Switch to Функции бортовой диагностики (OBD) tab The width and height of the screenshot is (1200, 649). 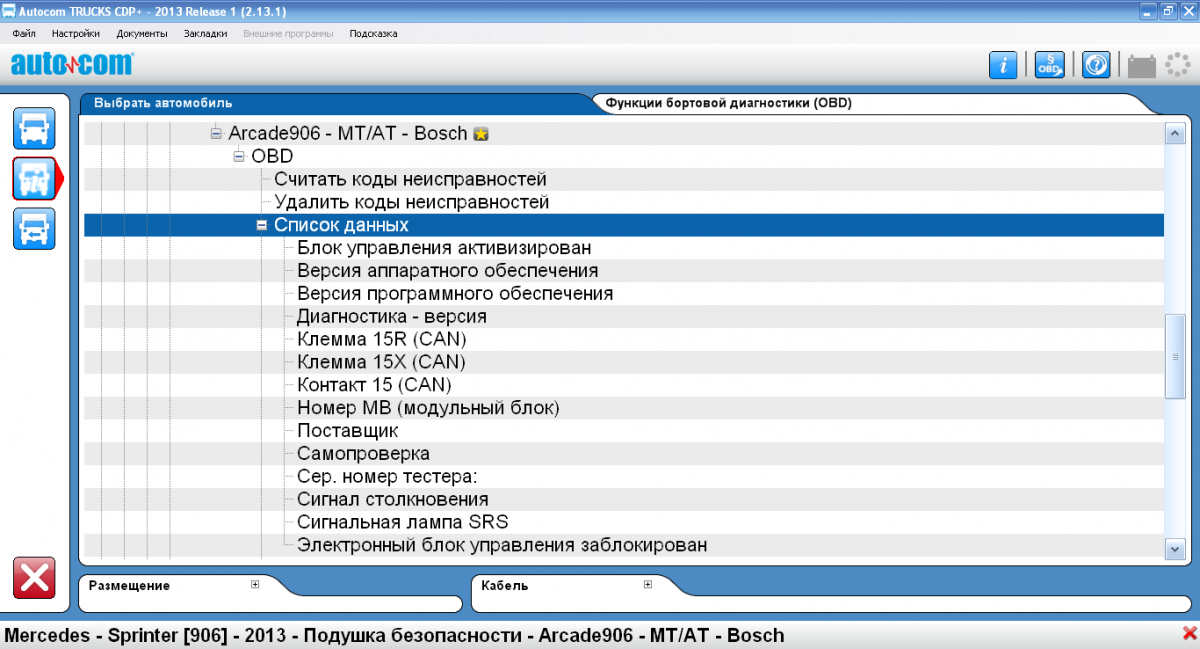(729, 103)
